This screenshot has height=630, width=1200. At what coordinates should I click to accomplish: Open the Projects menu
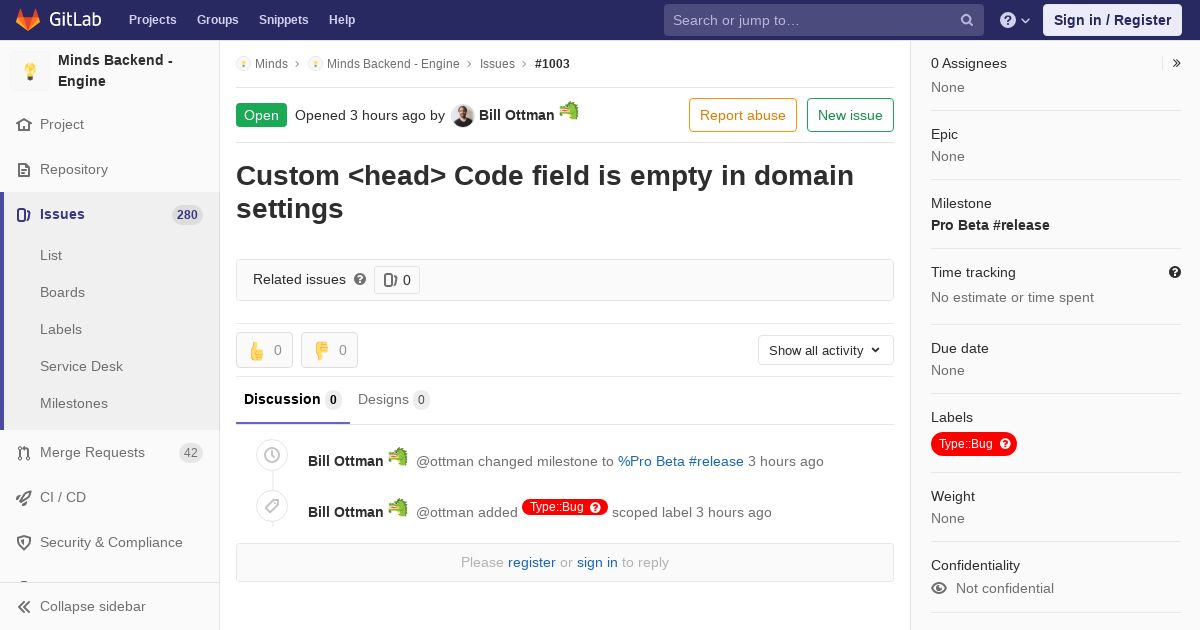(152, 20)
